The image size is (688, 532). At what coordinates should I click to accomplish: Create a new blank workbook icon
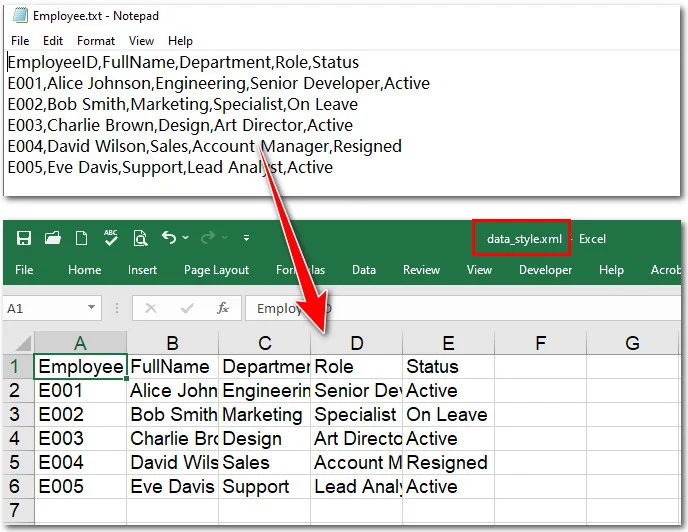point(82,238)
